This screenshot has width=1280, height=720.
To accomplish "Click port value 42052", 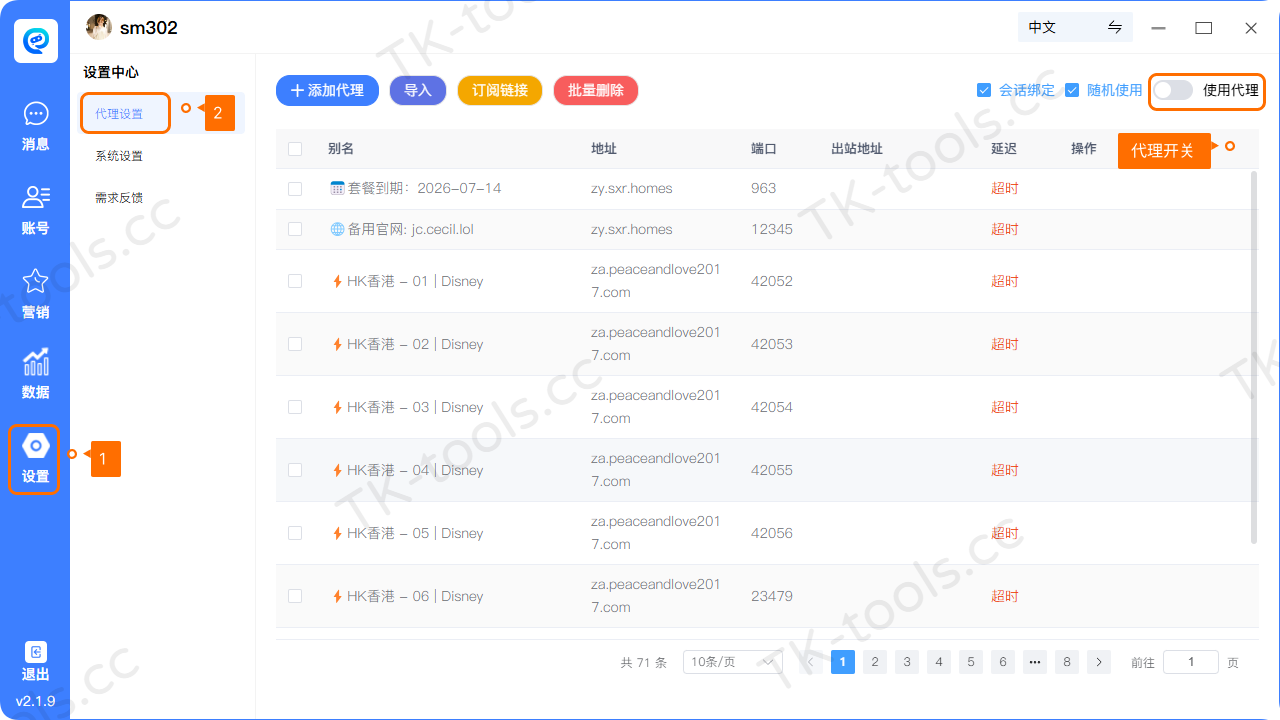I will point(772,281).
